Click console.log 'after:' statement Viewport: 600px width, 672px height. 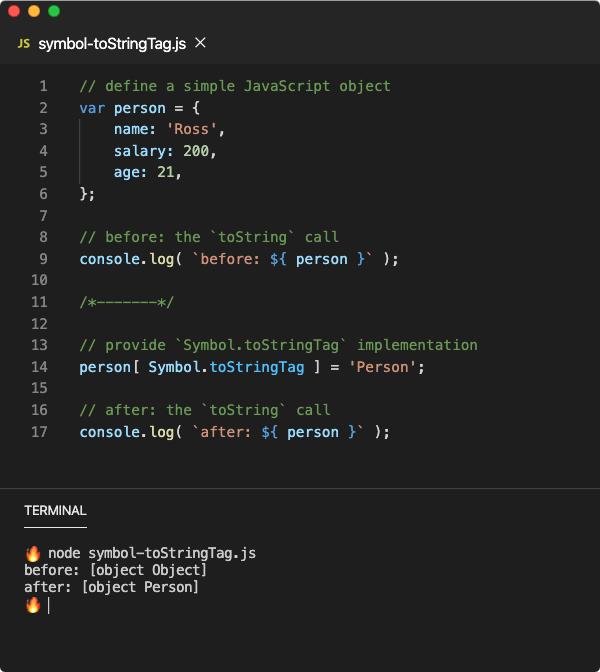(x=235, y=432)
